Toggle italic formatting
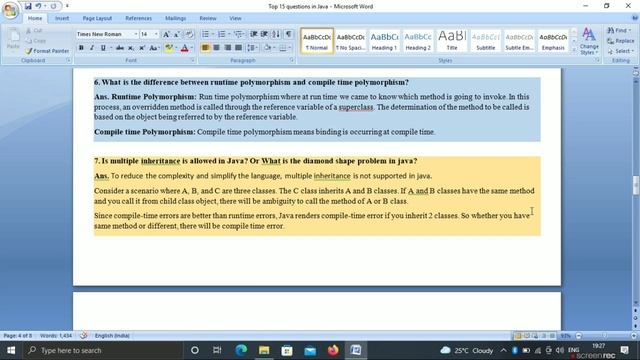640x360 pixels. tap(92, 48)
